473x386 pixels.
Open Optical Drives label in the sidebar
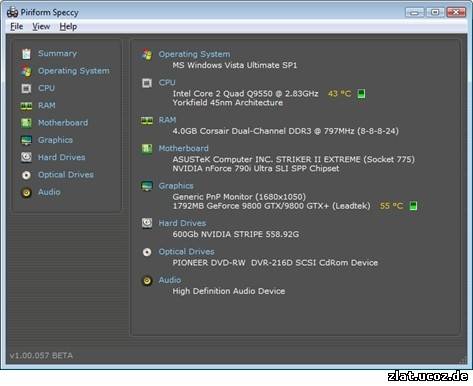(x=66, y=175)
